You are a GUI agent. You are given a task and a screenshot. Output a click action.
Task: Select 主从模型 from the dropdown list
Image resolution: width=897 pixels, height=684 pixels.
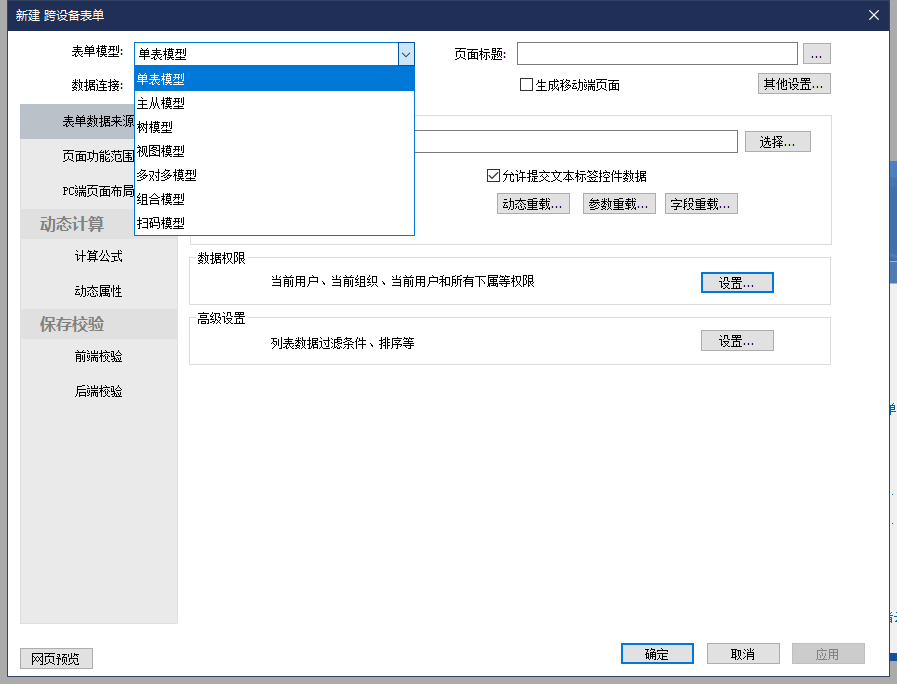161,103
